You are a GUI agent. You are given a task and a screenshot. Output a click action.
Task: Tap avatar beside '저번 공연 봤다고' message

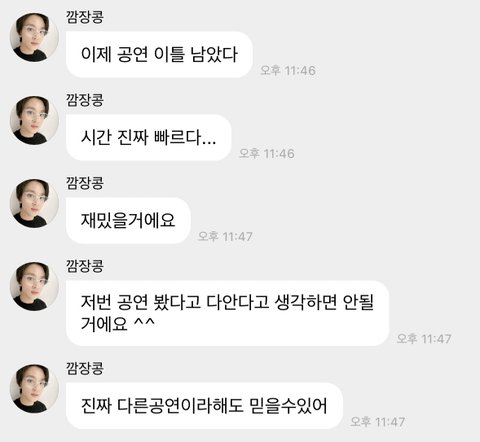pos(34,286)
